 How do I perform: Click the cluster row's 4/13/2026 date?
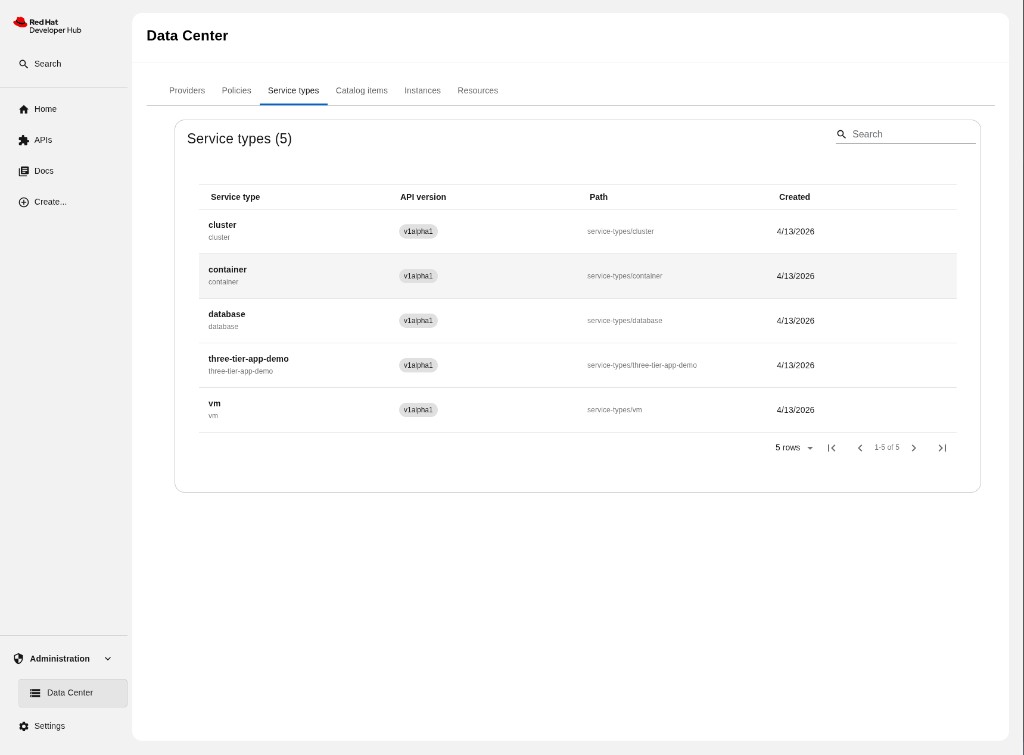(795, 232)
